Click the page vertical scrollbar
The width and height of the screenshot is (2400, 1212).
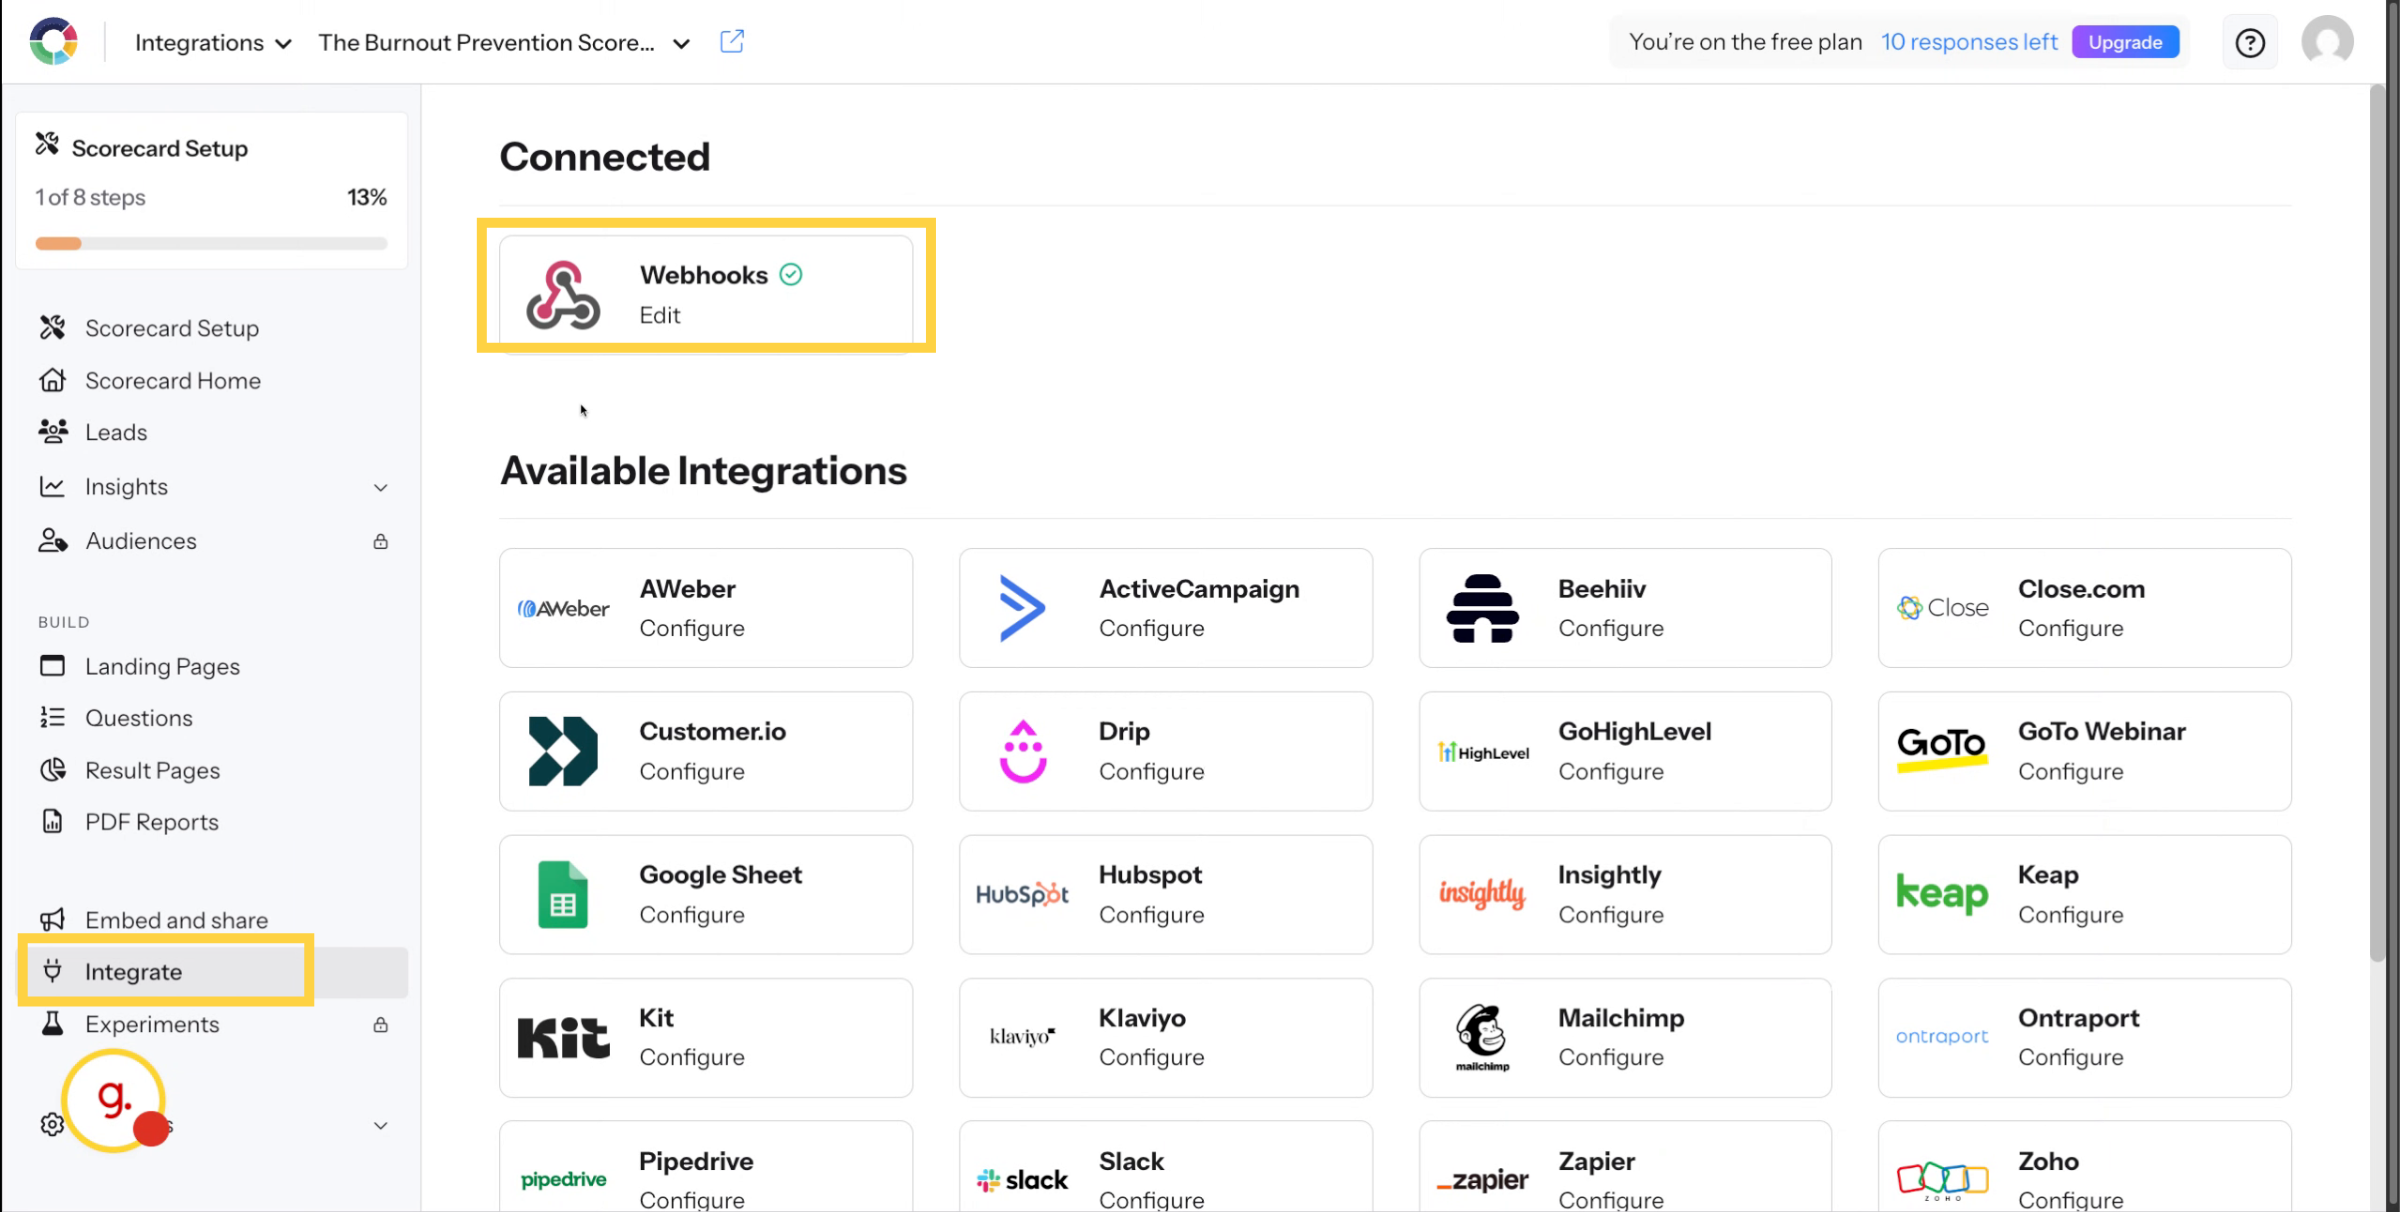(2378, 522)
